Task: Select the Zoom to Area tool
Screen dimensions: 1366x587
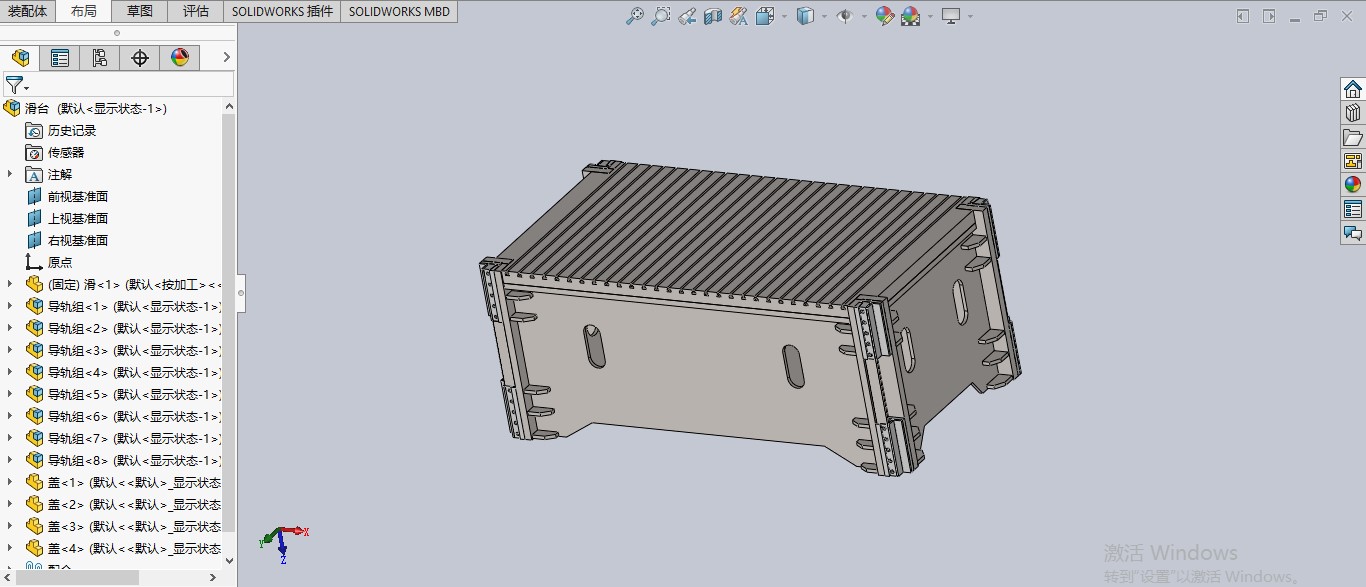Action: pyautogui.click(x=661, y=16)
